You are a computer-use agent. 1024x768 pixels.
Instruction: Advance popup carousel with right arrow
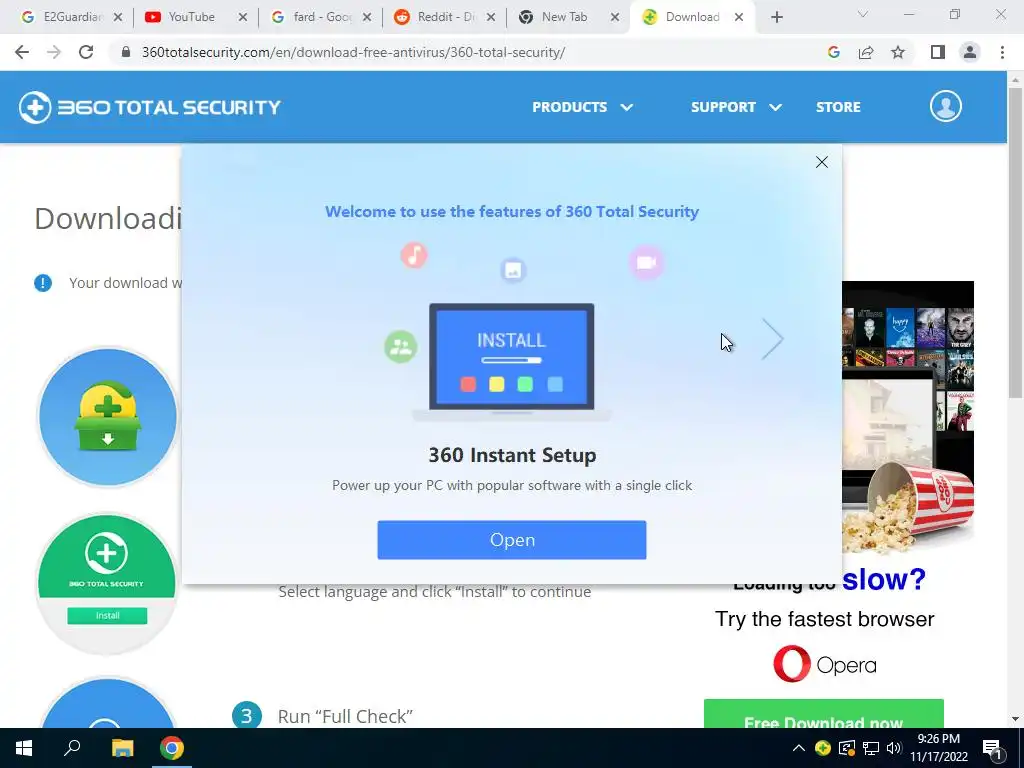point(773,339)
